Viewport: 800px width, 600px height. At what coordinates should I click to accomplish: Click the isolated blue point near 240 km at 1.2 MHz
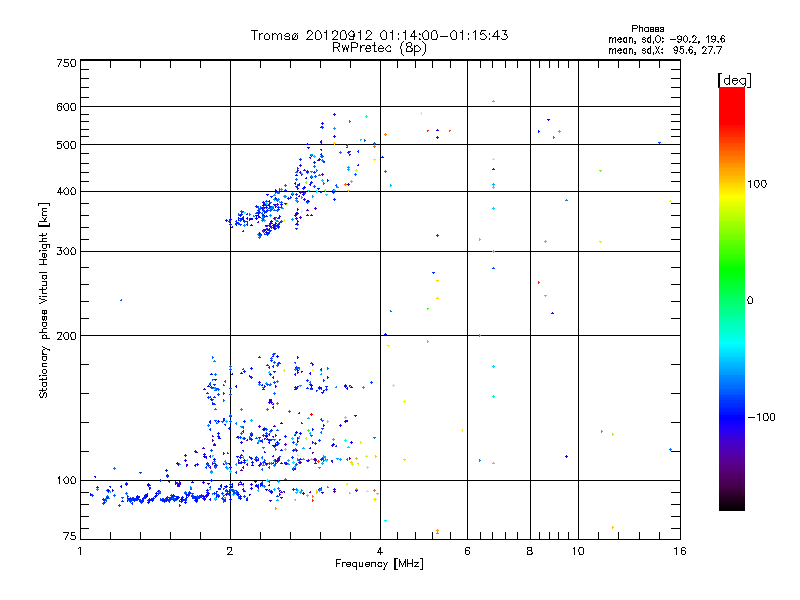click(x=121, y=300)
